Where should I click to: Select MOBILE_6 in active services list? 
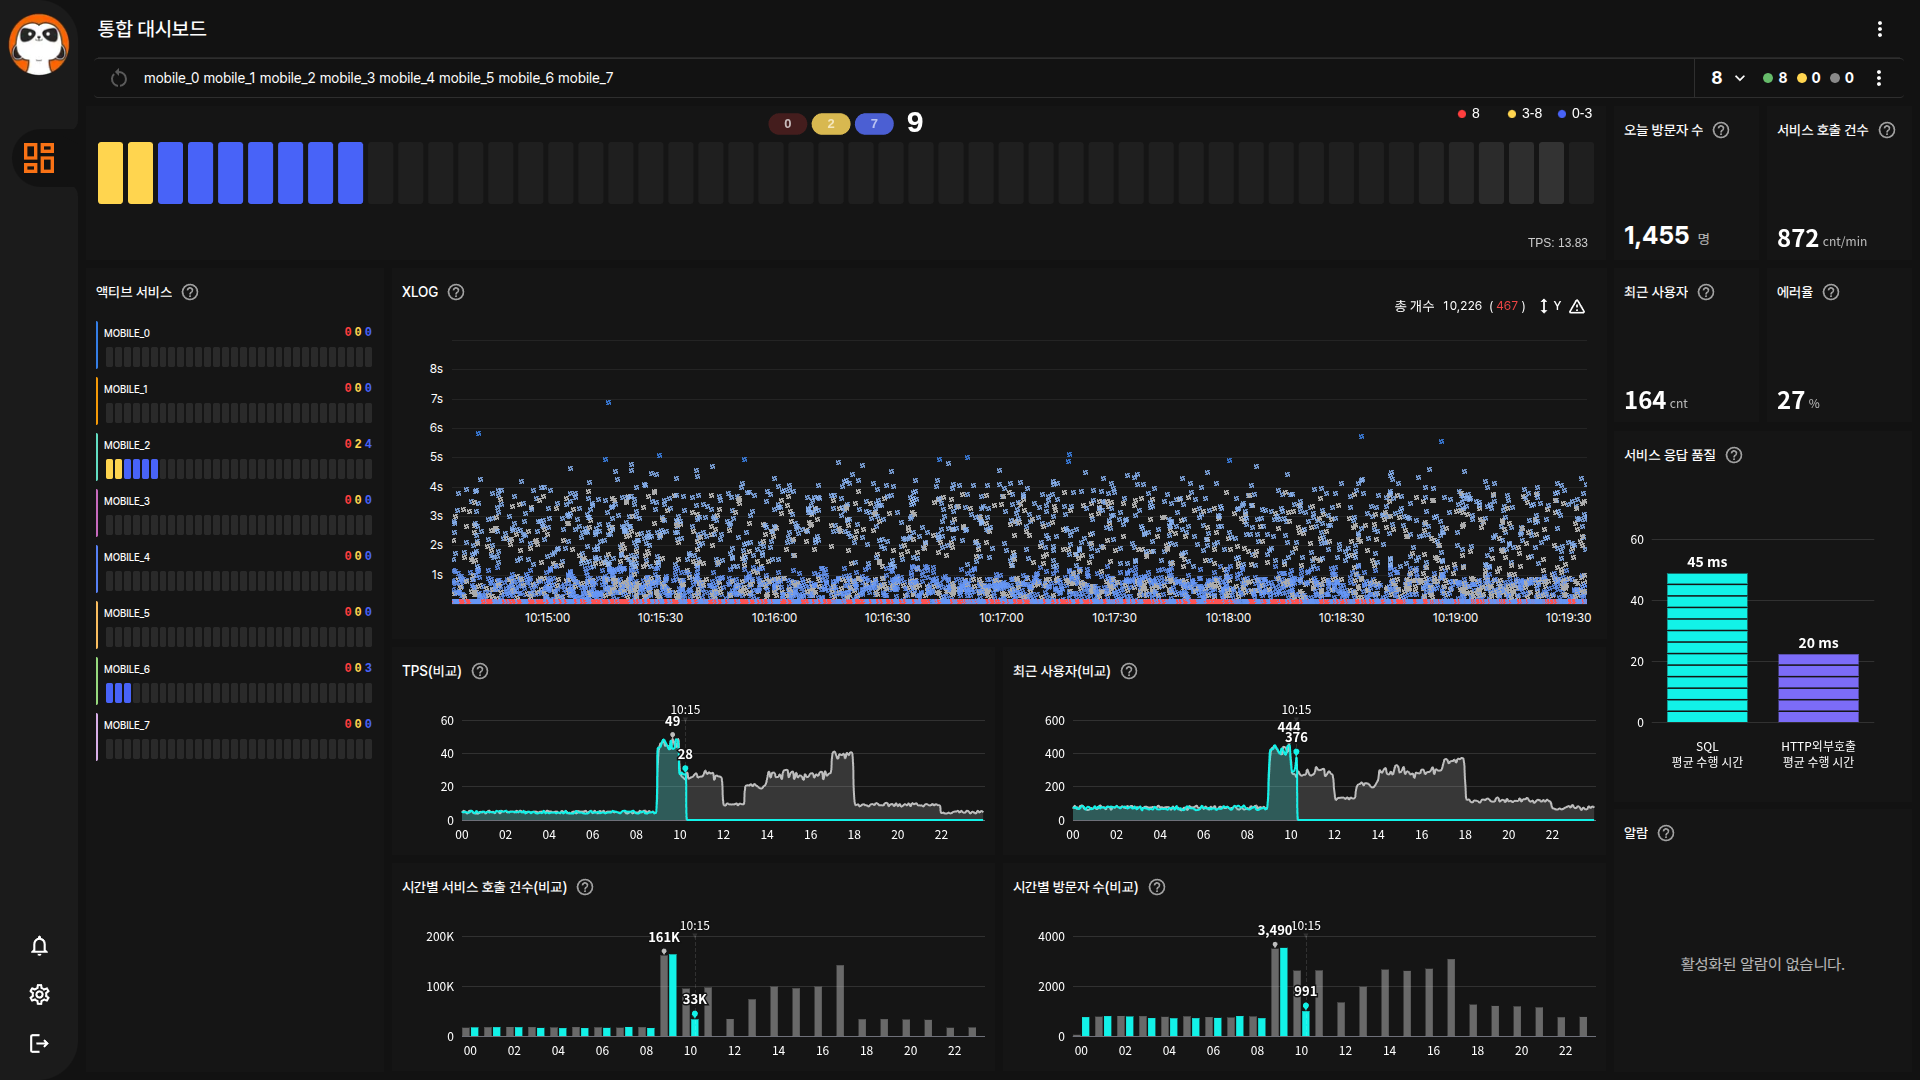pos(127,669)
